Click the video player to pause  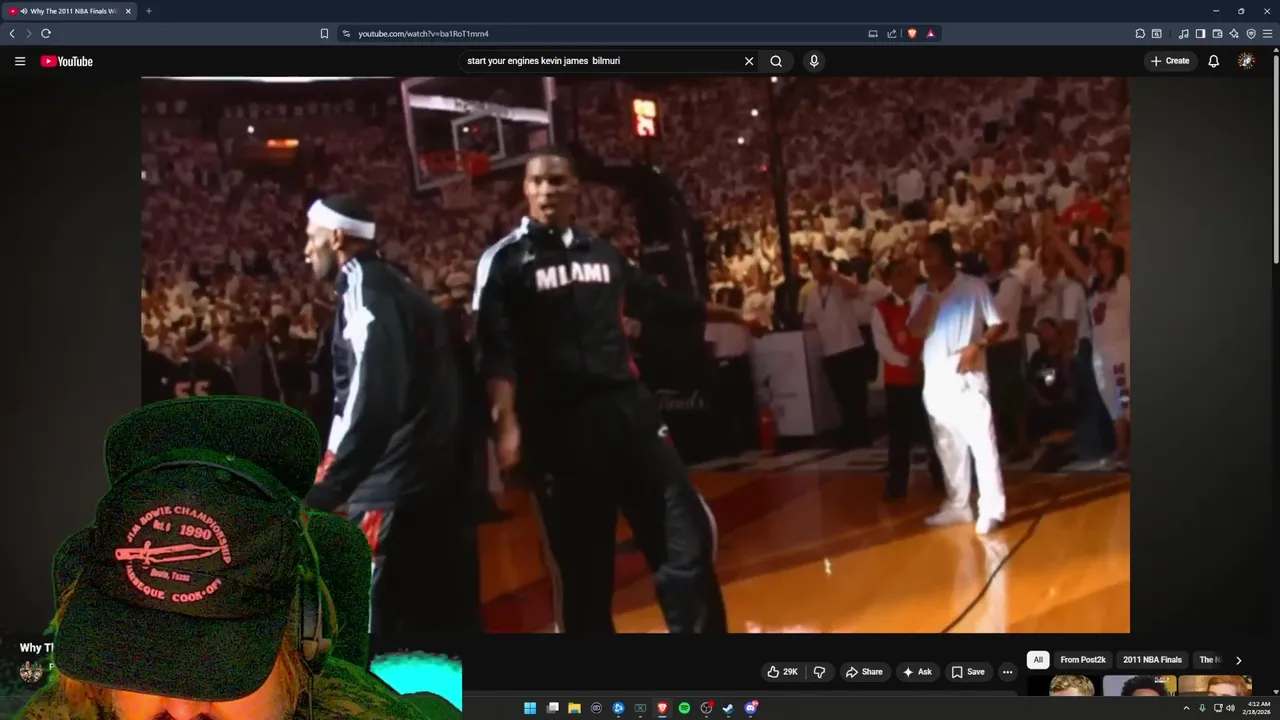635,355
